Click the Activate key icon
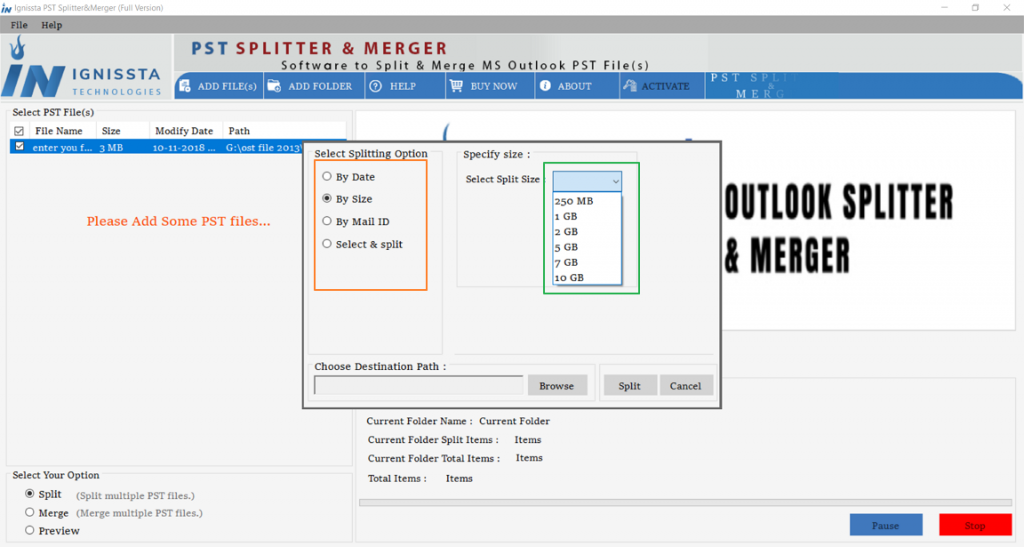Screen dimensions: 1024x547 (629, 86)
